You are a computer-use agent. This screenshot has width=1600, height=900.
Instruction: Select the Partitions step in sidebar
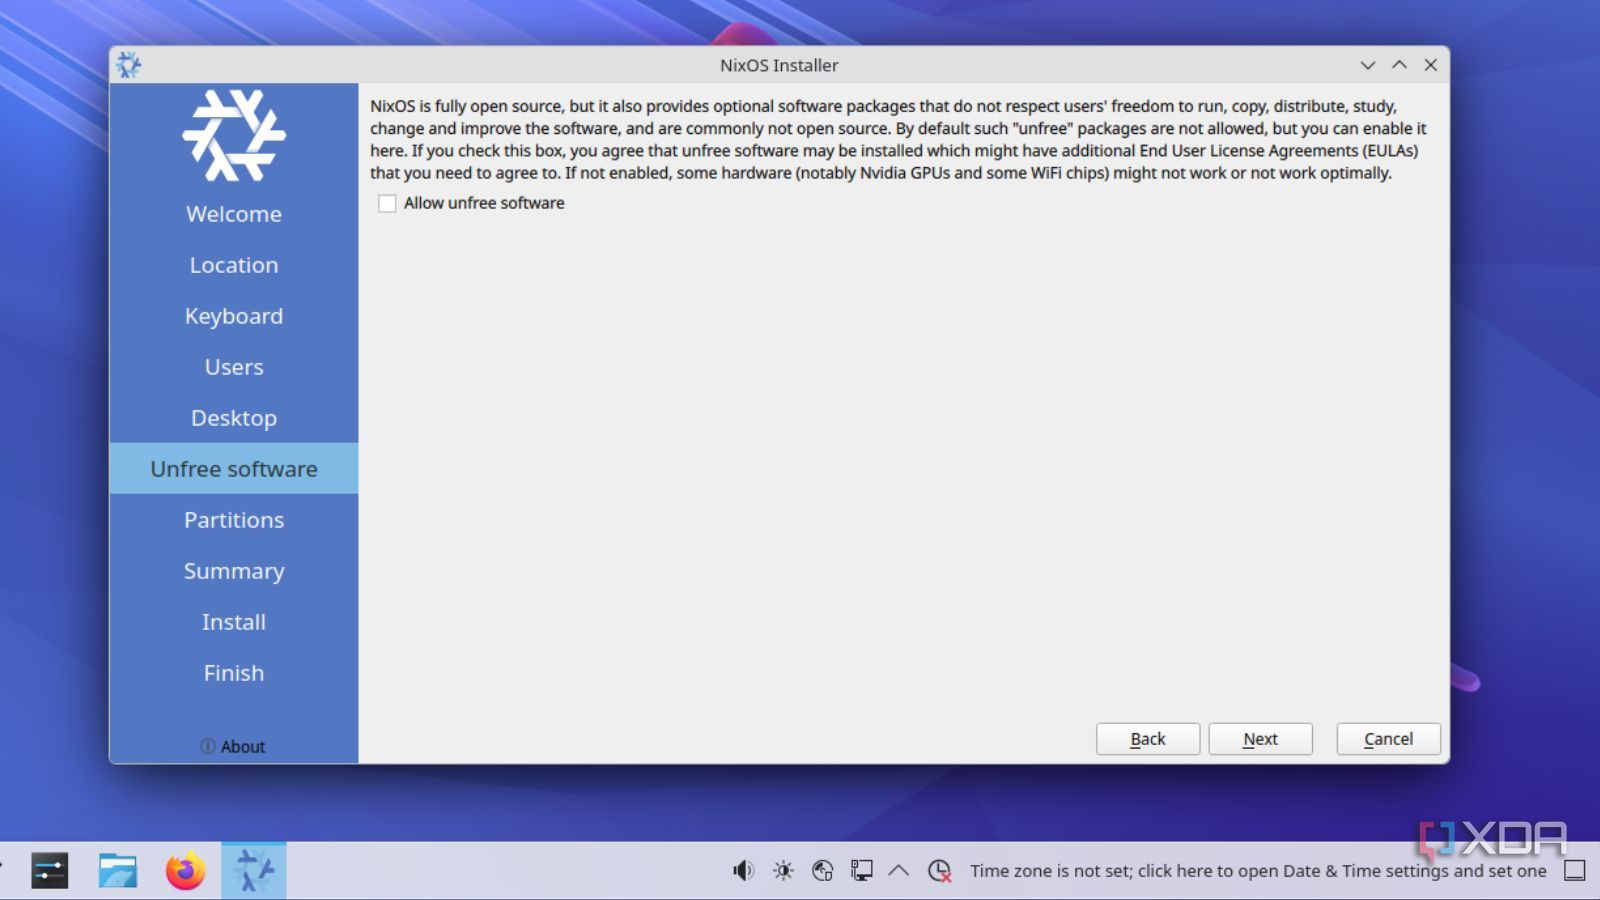pos(234,520)
